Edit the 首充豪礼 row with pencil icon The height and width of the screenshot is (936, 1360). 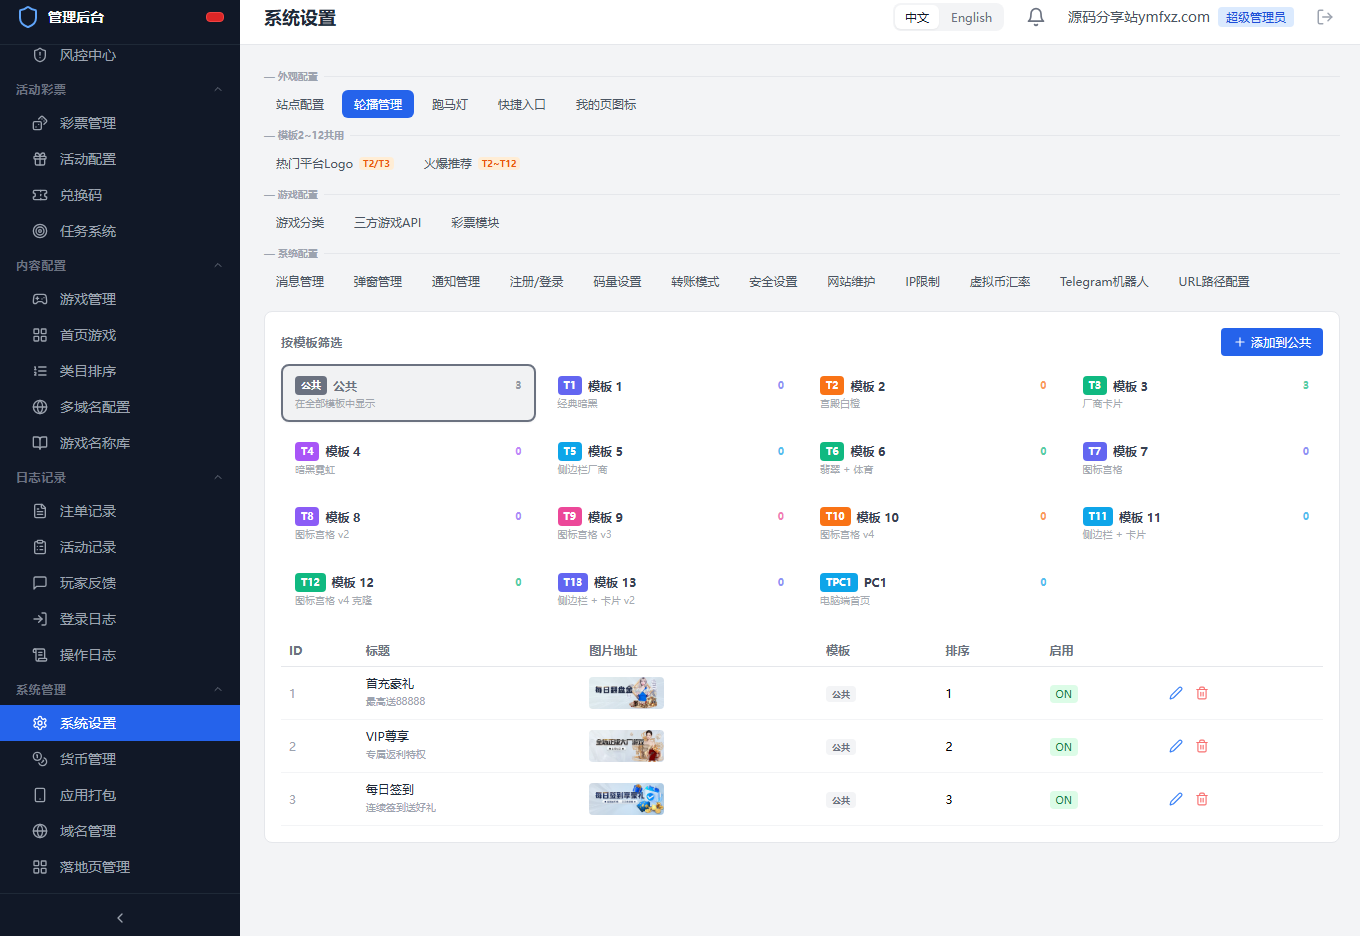pos(1176,693)
